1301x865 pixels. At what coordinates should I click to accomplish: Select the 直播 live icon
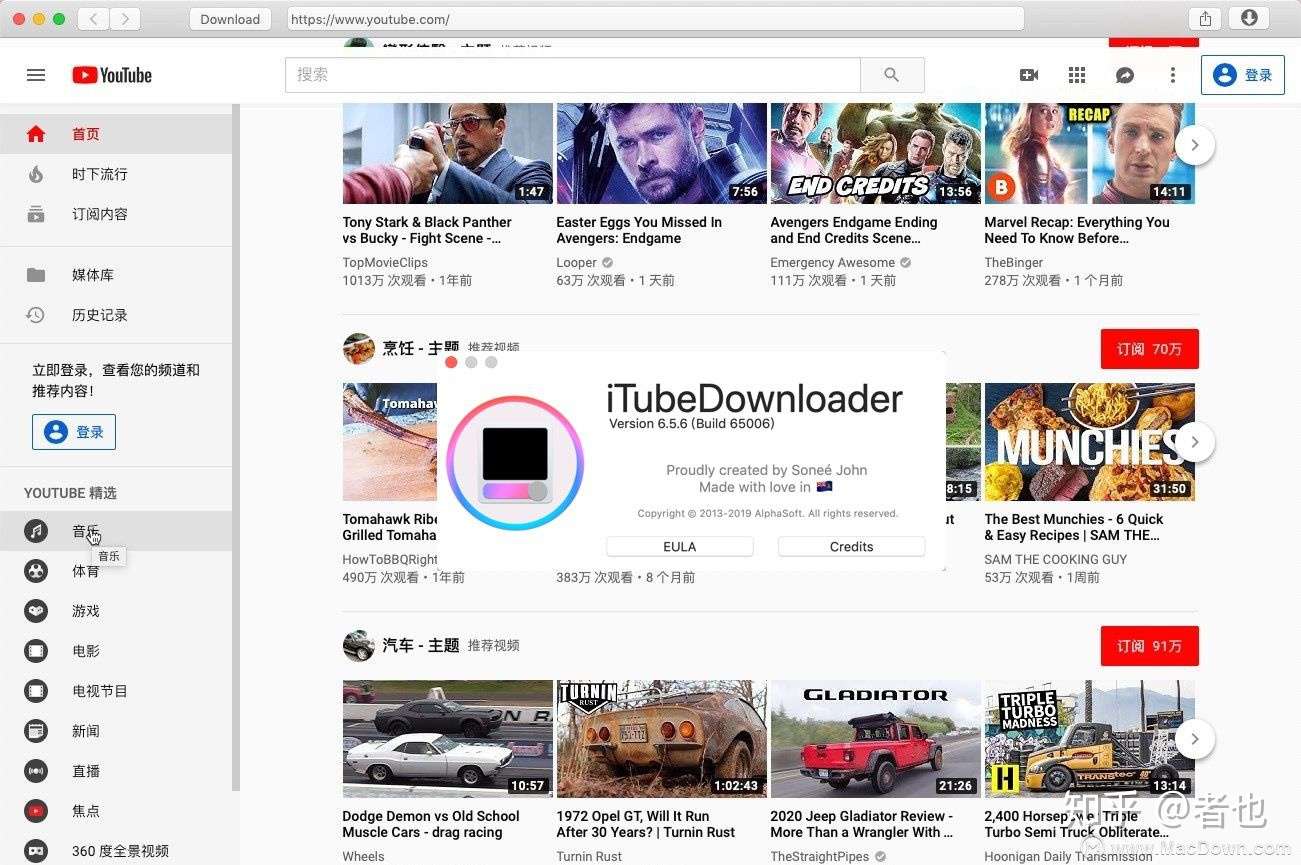tap(36, 771)
